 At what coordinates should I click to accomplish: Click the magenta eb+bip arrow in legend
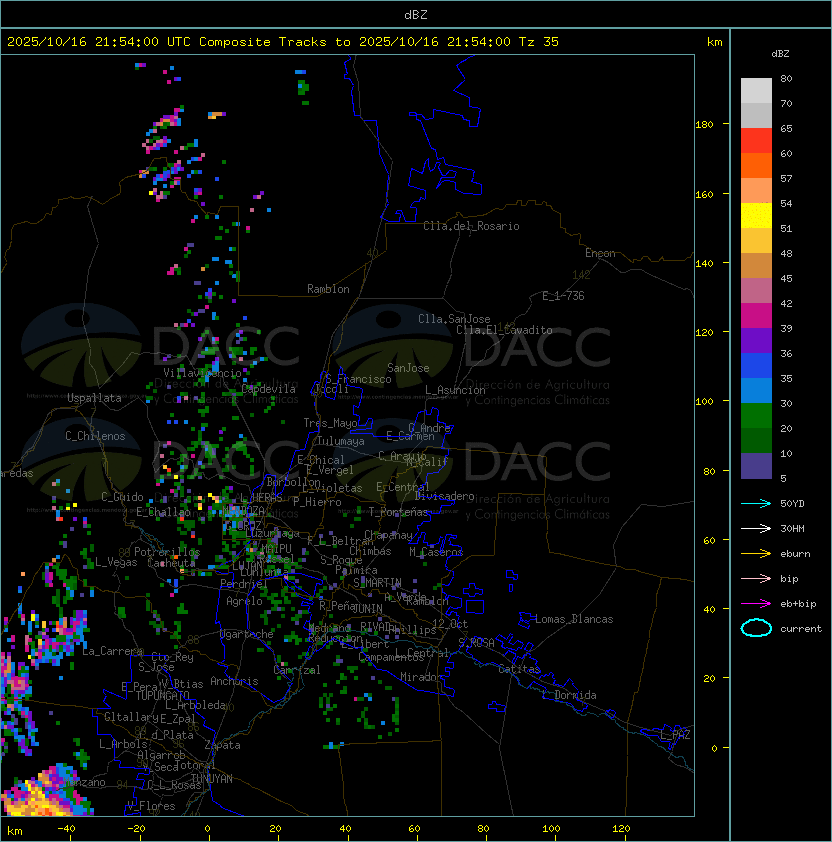(756, 604)
